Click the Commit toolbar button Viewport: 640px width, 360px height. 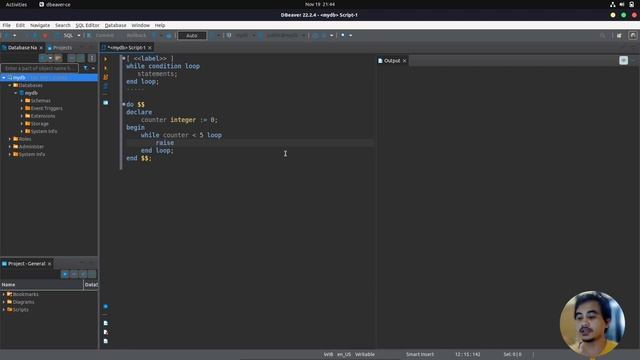coord(101,36)
